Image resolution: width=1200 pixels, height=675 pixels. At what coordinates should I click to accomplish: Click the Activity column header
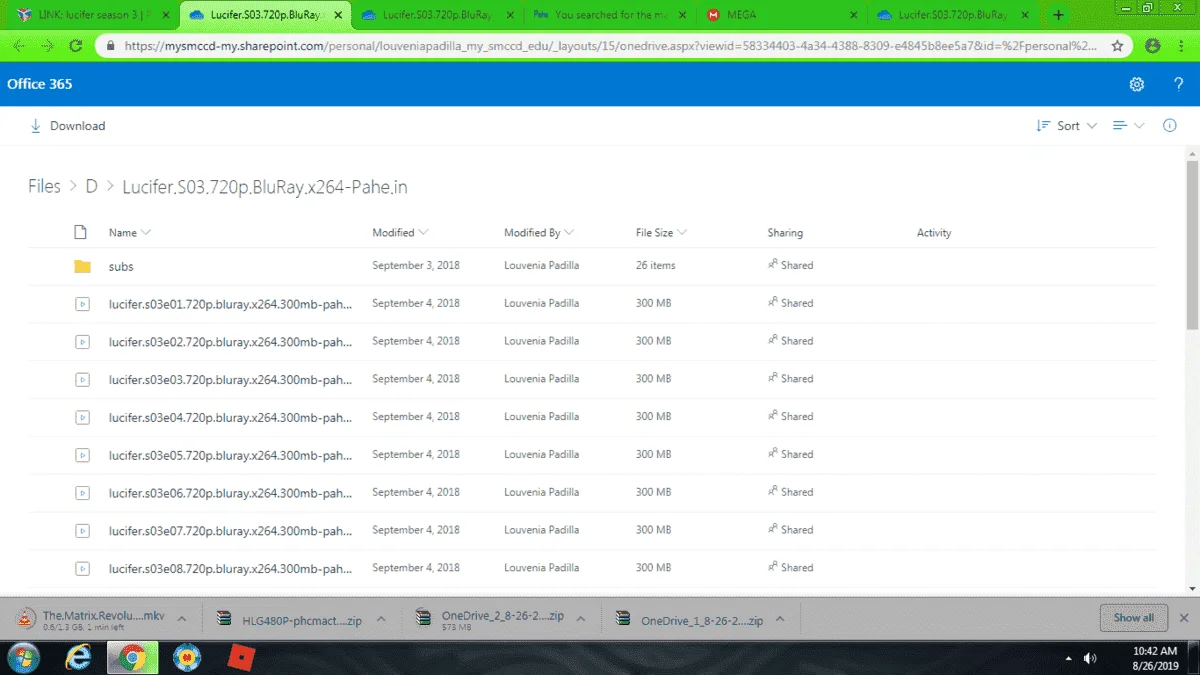pyautogui.click(x=934, y=232)
